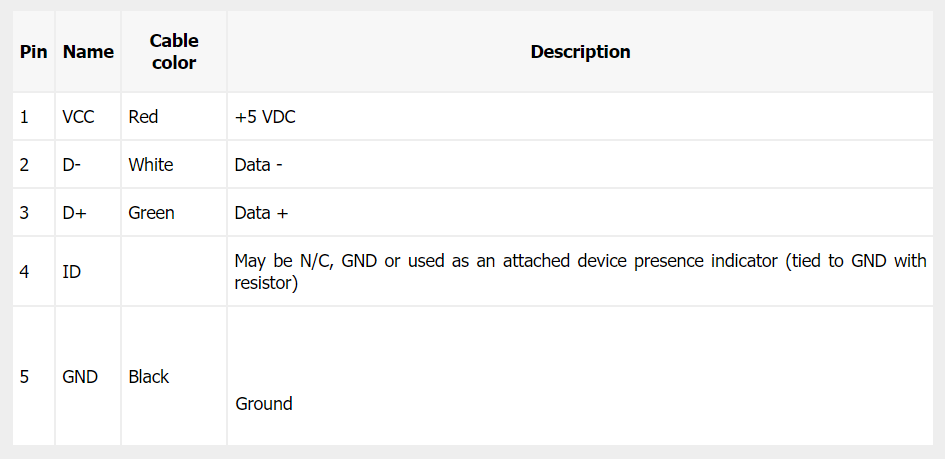
Task: Click the +5 VDC description text
Action: [x=265, y=117]
